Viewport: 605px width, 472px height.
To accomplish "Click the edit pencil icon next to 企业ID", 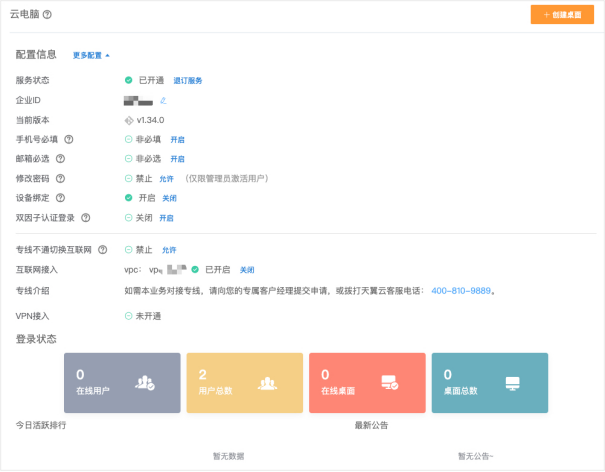I will pos(163,100).
